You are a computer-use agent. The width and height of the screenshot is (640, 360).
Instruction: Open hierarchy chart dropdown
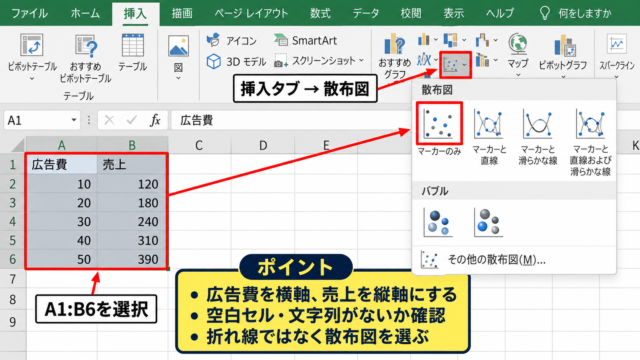pos(455,40)
